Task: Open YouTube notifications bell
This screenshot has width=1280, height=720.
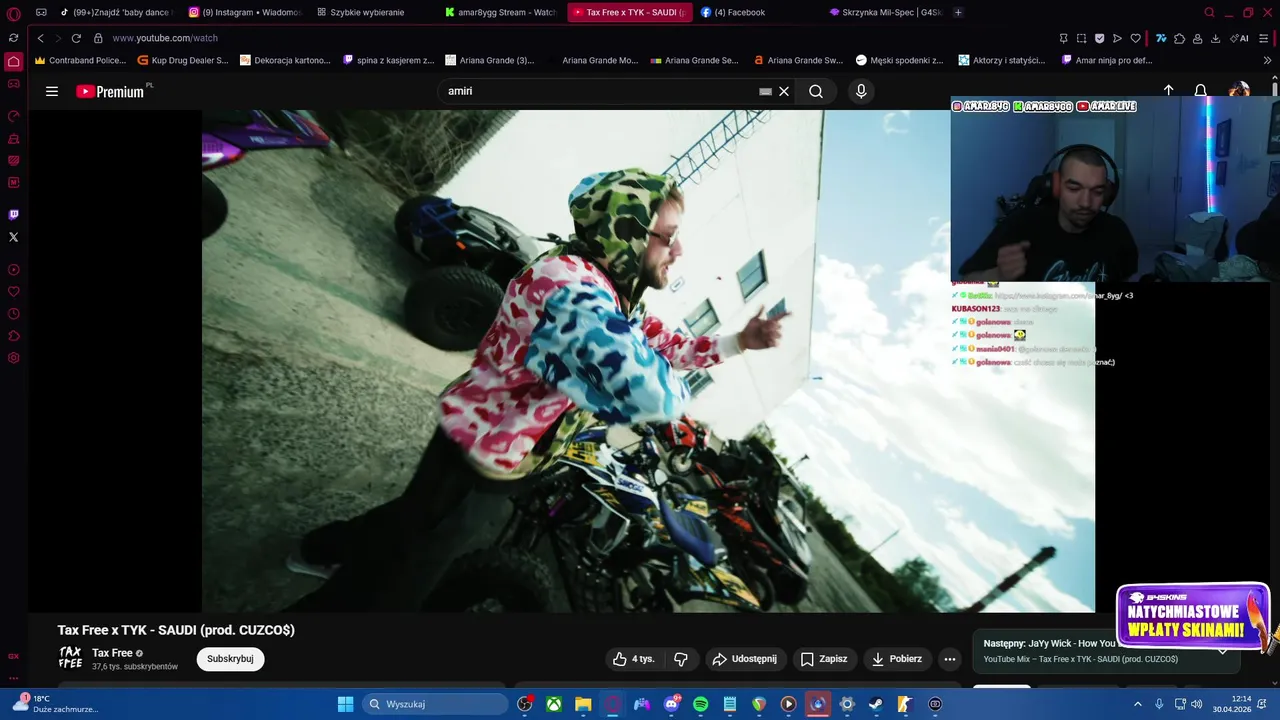Action: click(x=1201, y=91)
